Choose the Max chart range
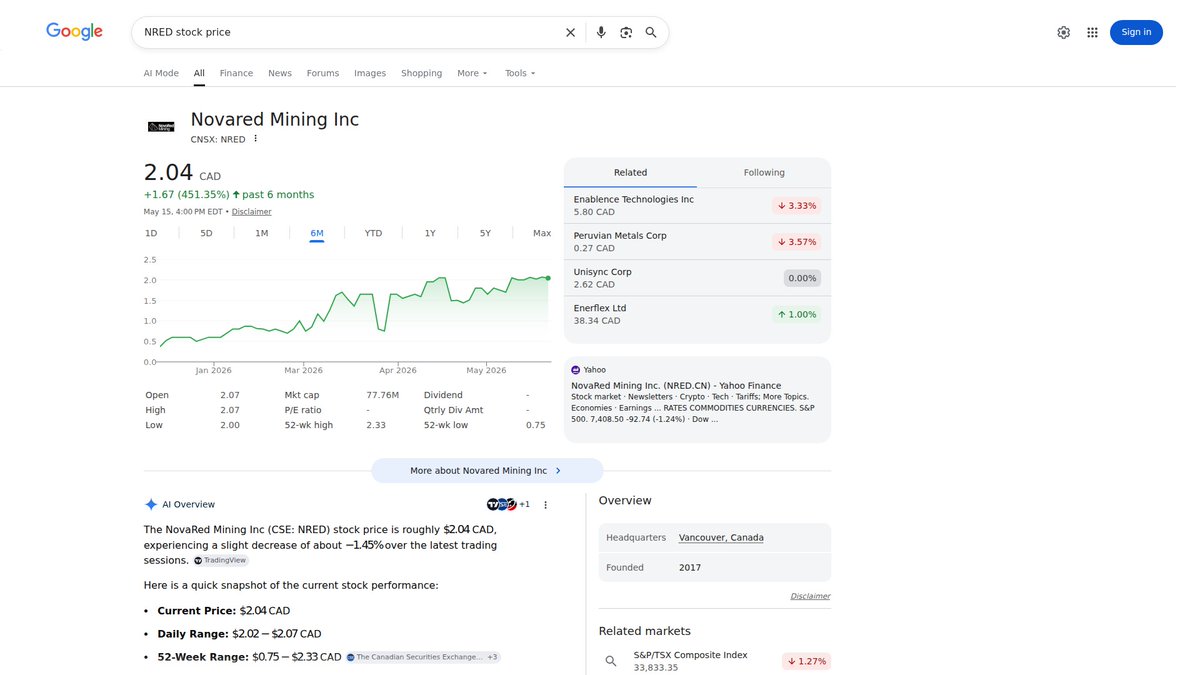This screenshot has width=1200, height=675. tap(542, 233)
